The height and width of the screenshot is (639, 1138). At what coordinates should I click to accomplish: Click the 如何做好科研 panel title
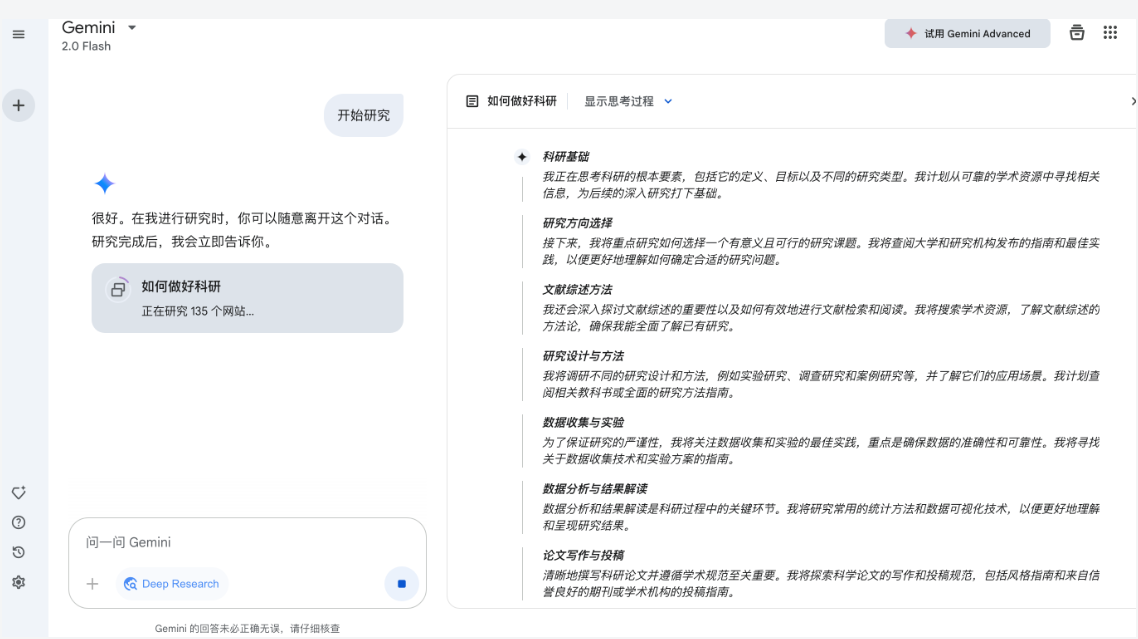click(522, 101)
